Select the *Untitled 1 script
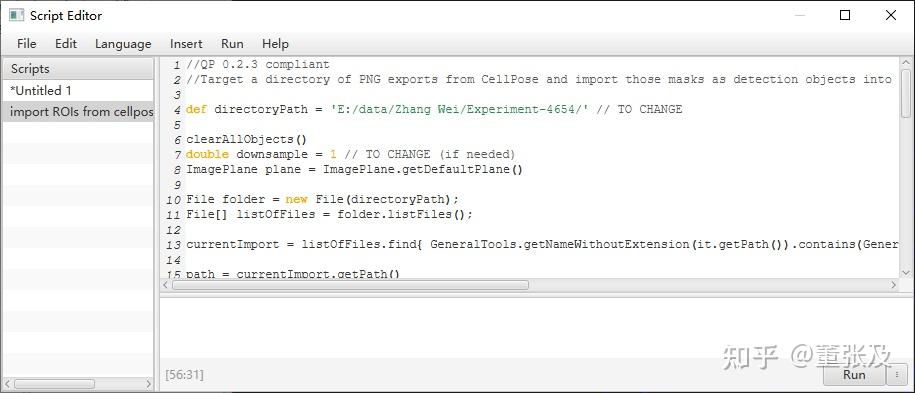This screenshot has height=393, width=915. [78, 91]
